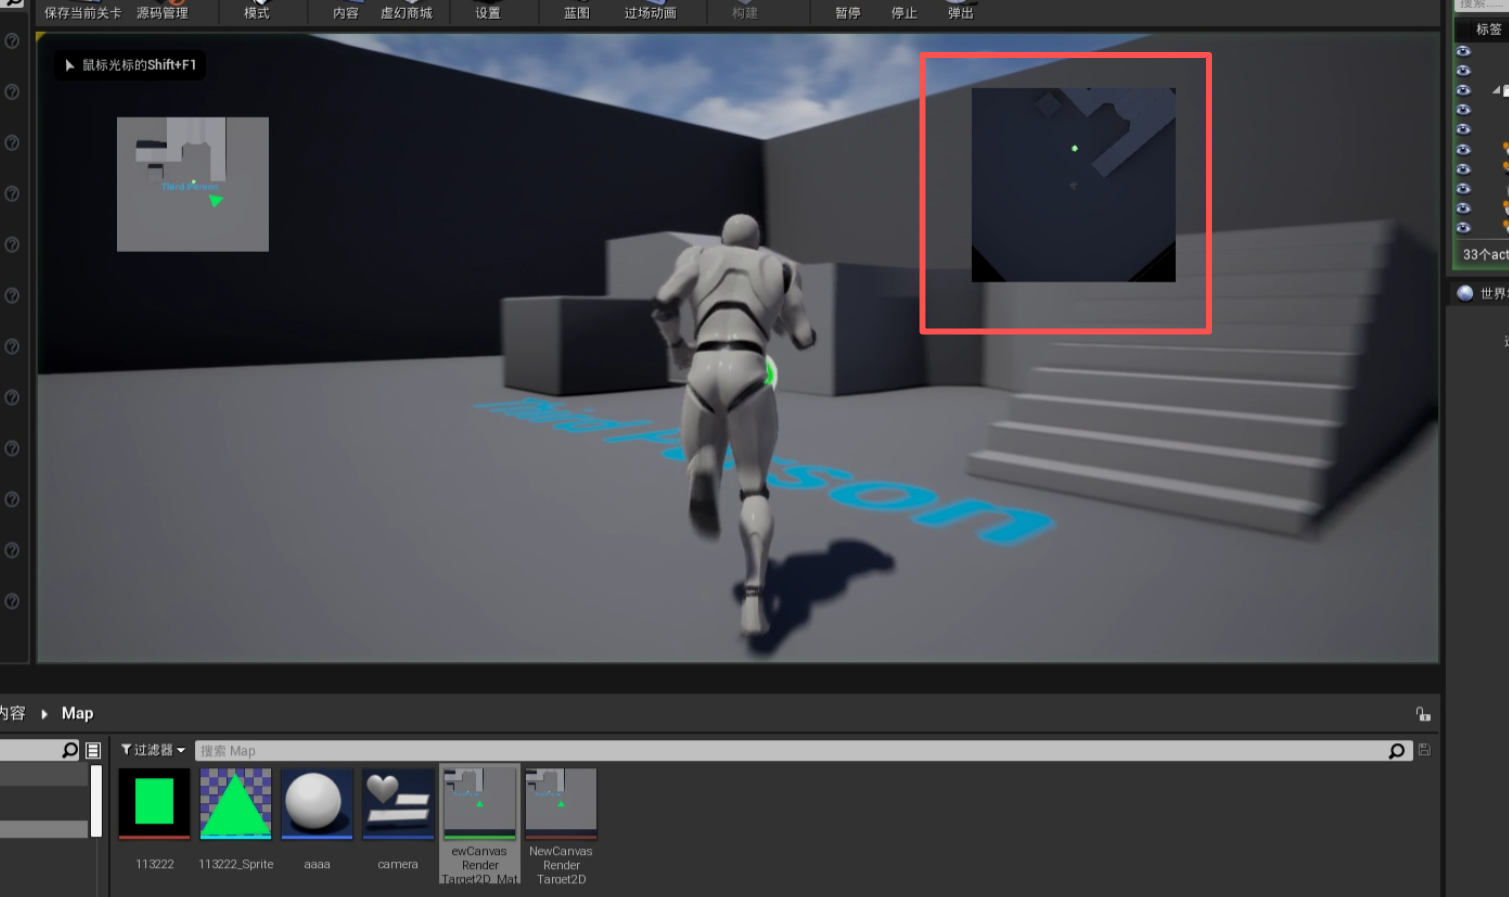Expand the breadcrumb arrow before Map
The height and width of the screenshot is (897, 1509).
(x=44, y=714)
